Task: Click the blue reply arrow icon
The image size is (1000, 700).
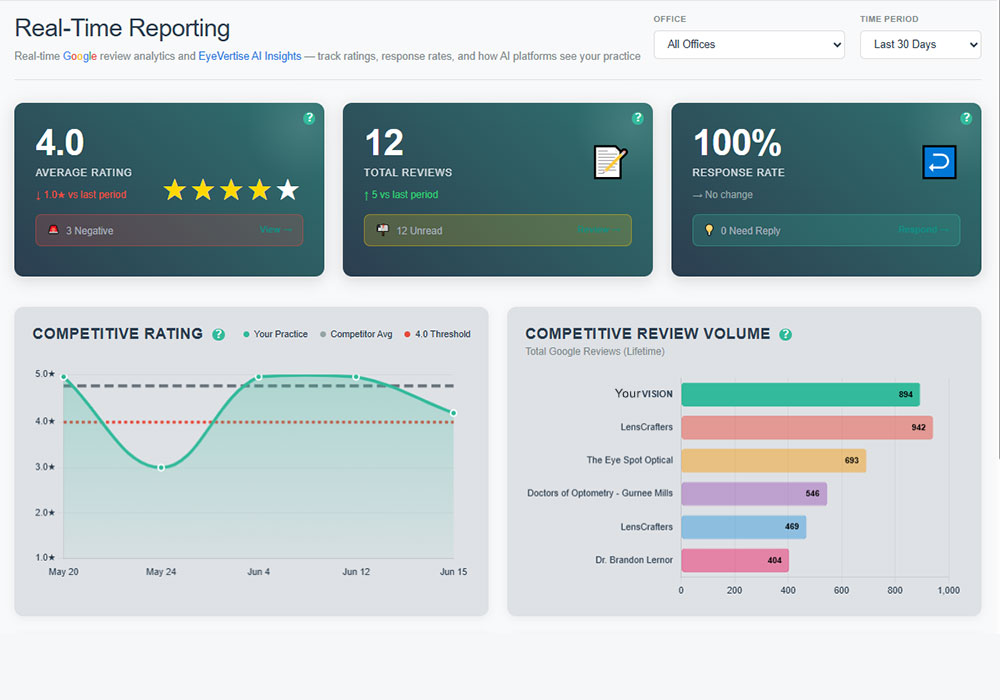Action: (x=939, y=162)
